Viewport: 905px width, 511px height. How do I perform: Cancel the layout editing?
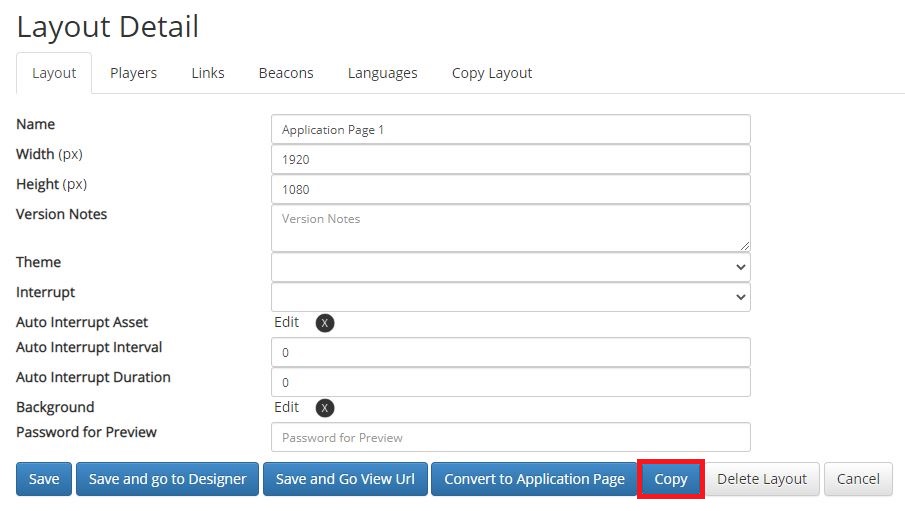point(858,479)
